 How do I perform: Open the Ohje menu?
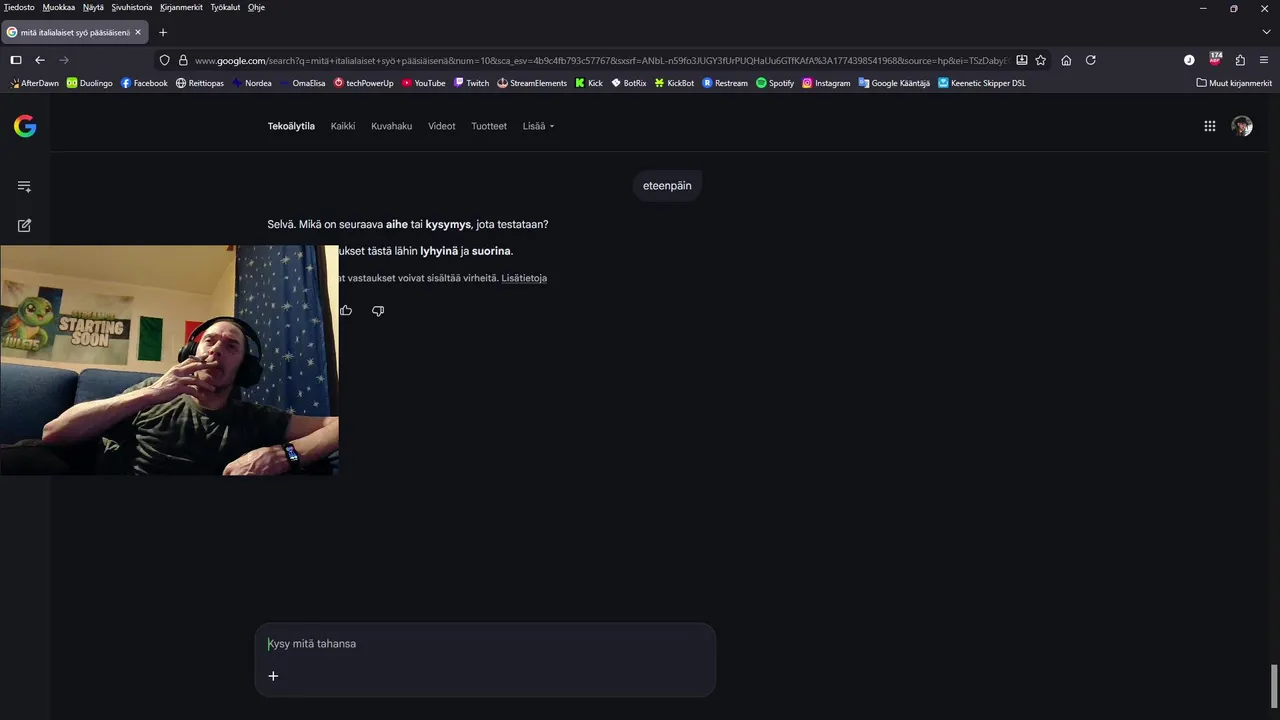[256, 7]
